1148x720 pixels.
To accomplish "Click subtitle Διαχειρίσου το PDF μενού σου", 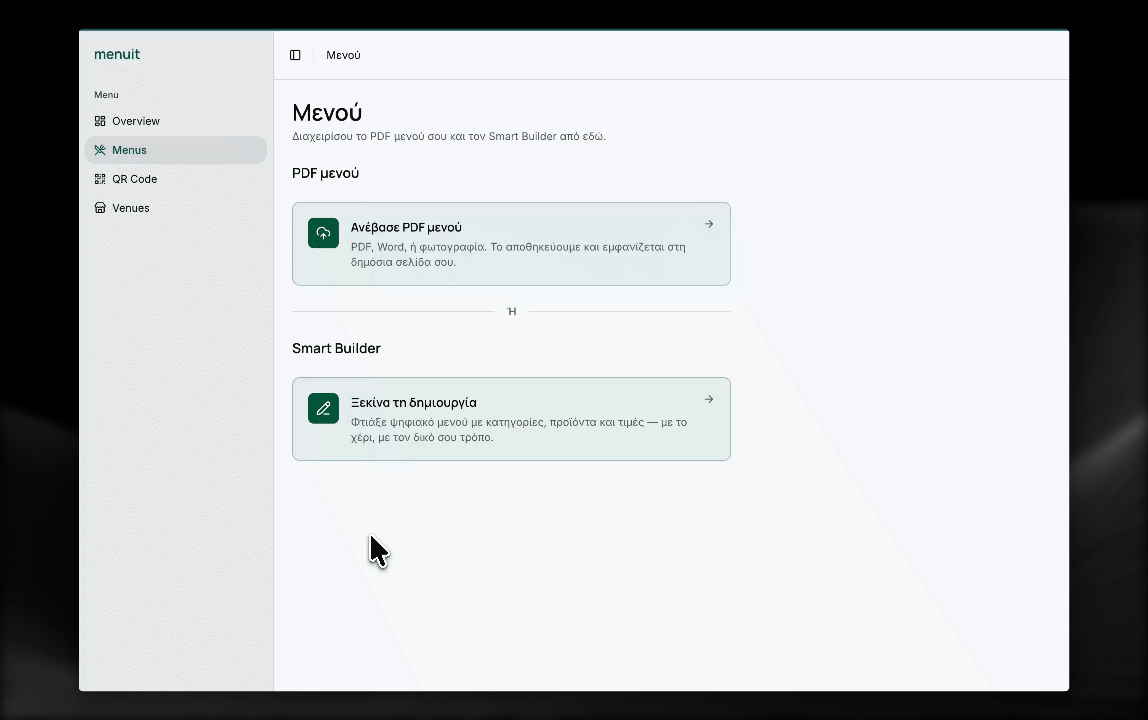I will (449, 136).
